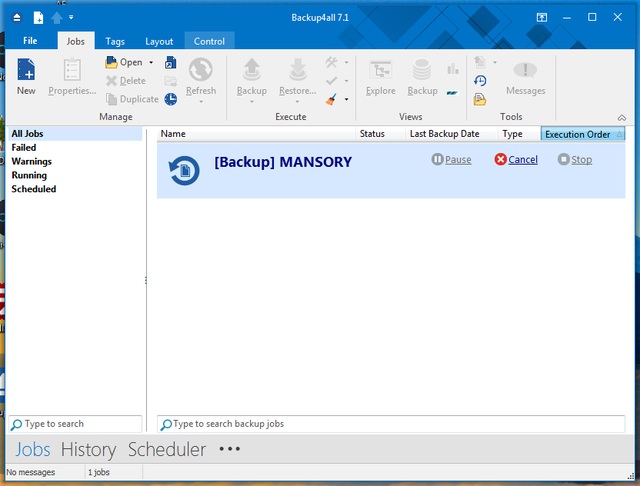This screenshot has width=640, height=486.
Task: Pause the running MANSORY backup
Action: 451,160
